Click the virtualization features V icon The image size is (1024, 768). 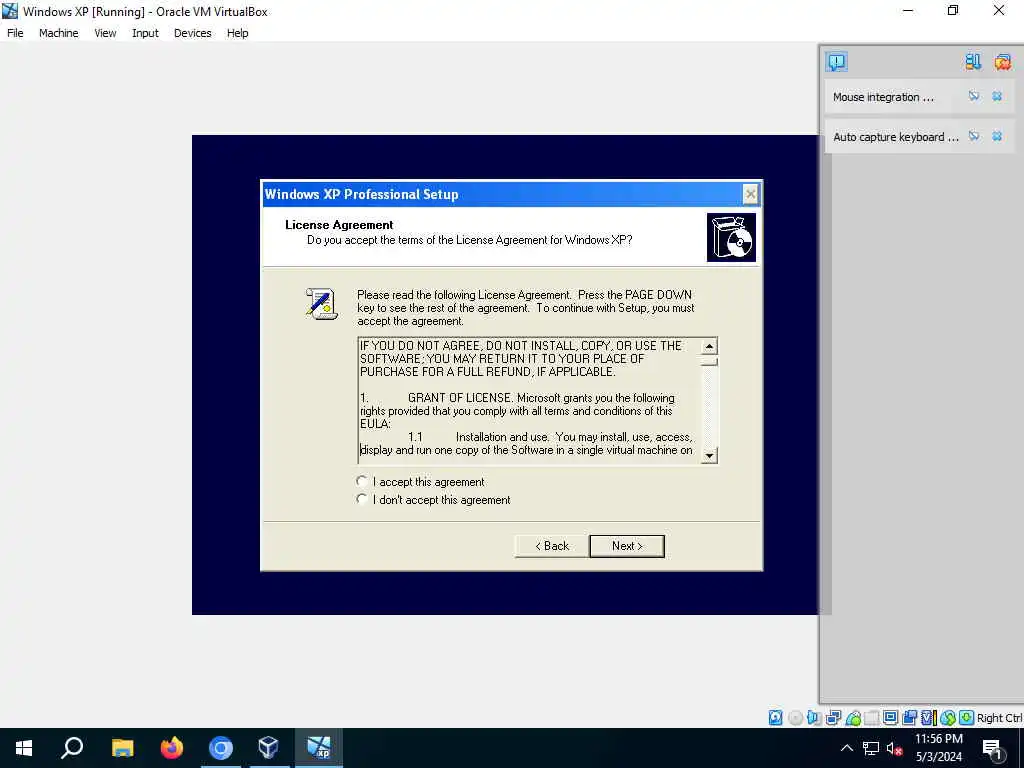[928, 718]
